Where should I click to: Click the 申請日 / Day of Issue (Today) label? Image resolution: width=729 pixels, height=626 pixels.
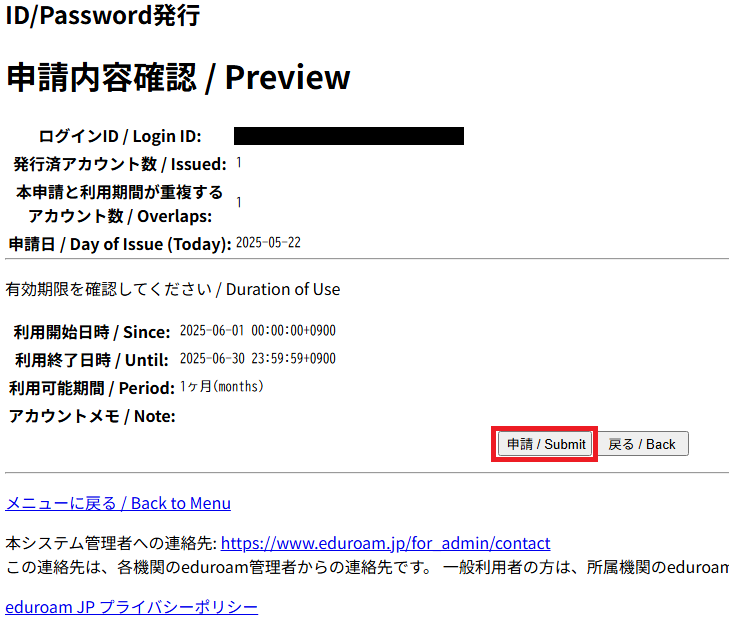pyautogui.click(x=120, y=244)
